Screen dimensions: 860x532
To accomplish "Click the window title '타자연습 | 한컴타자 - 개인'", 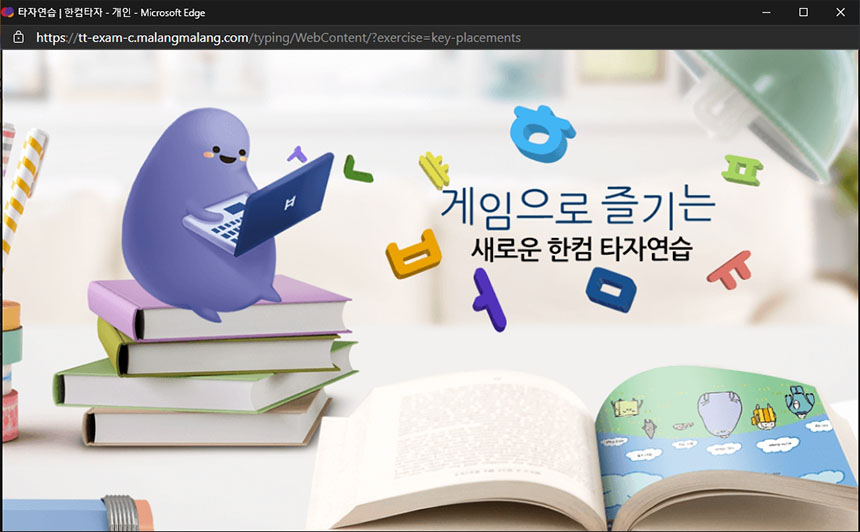I will pos(74,12).
